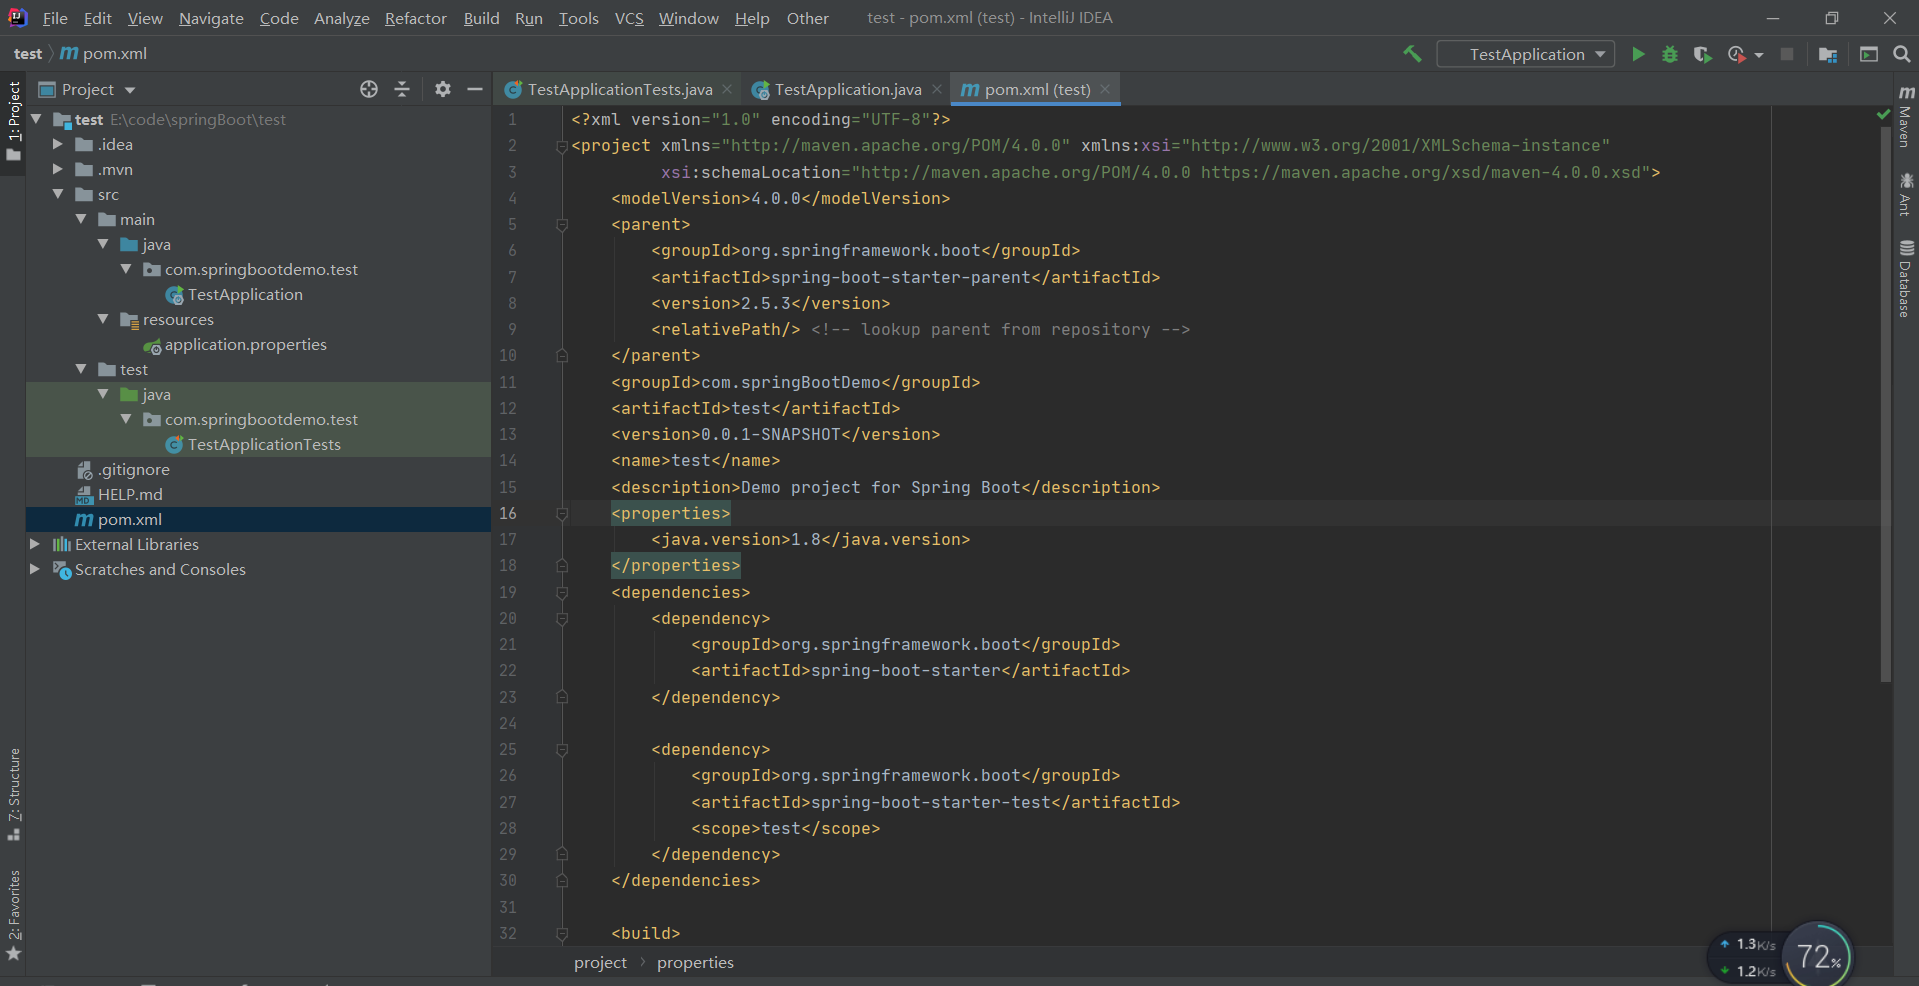Select TestApplication class in project tree
This screenshot has height=986, width=1919.
coord(245,294)
